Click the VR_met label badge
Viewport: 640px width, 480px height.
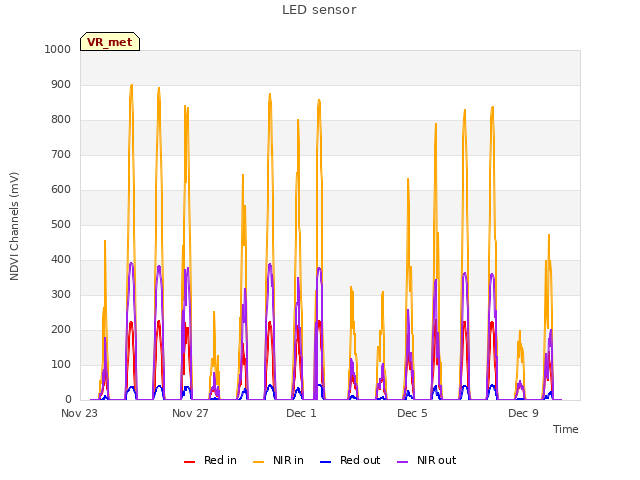point(110,42)
